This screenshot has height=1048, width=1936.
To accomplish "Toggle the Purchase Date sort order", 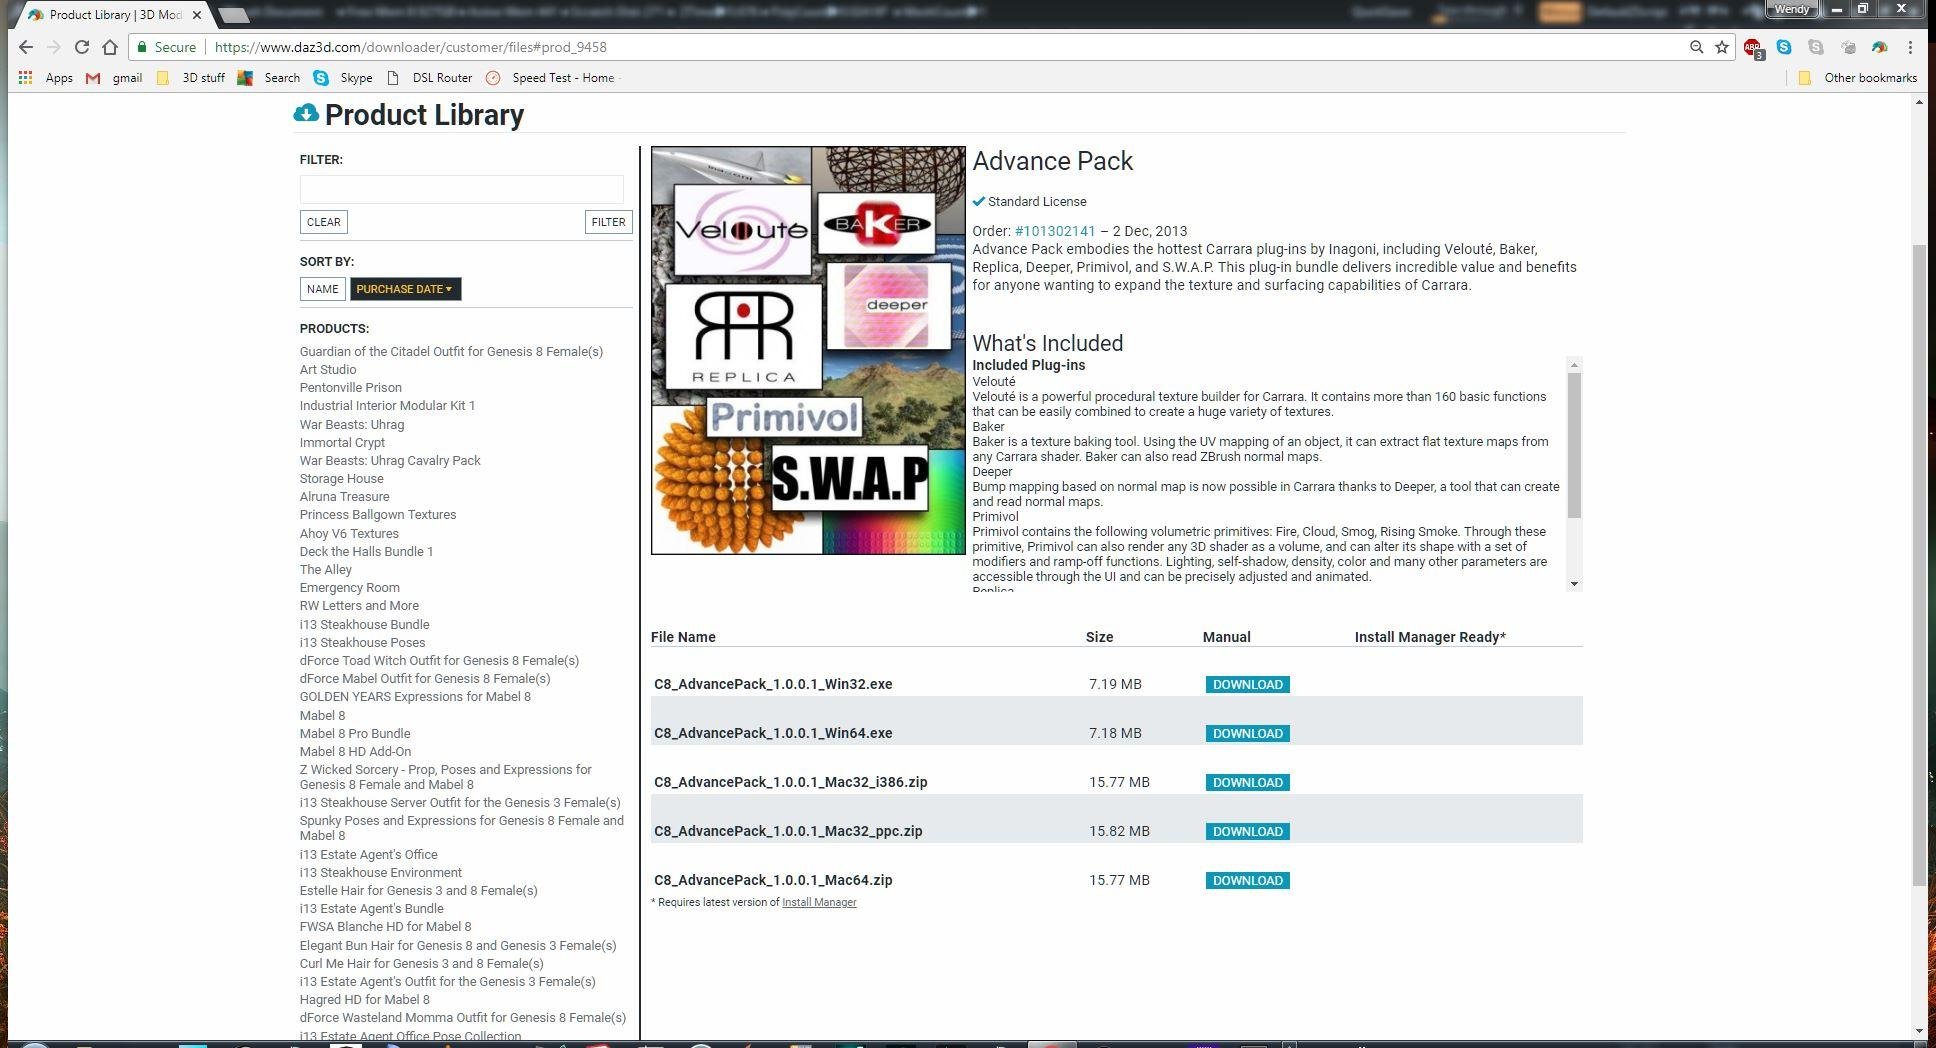I will [405, 289].
